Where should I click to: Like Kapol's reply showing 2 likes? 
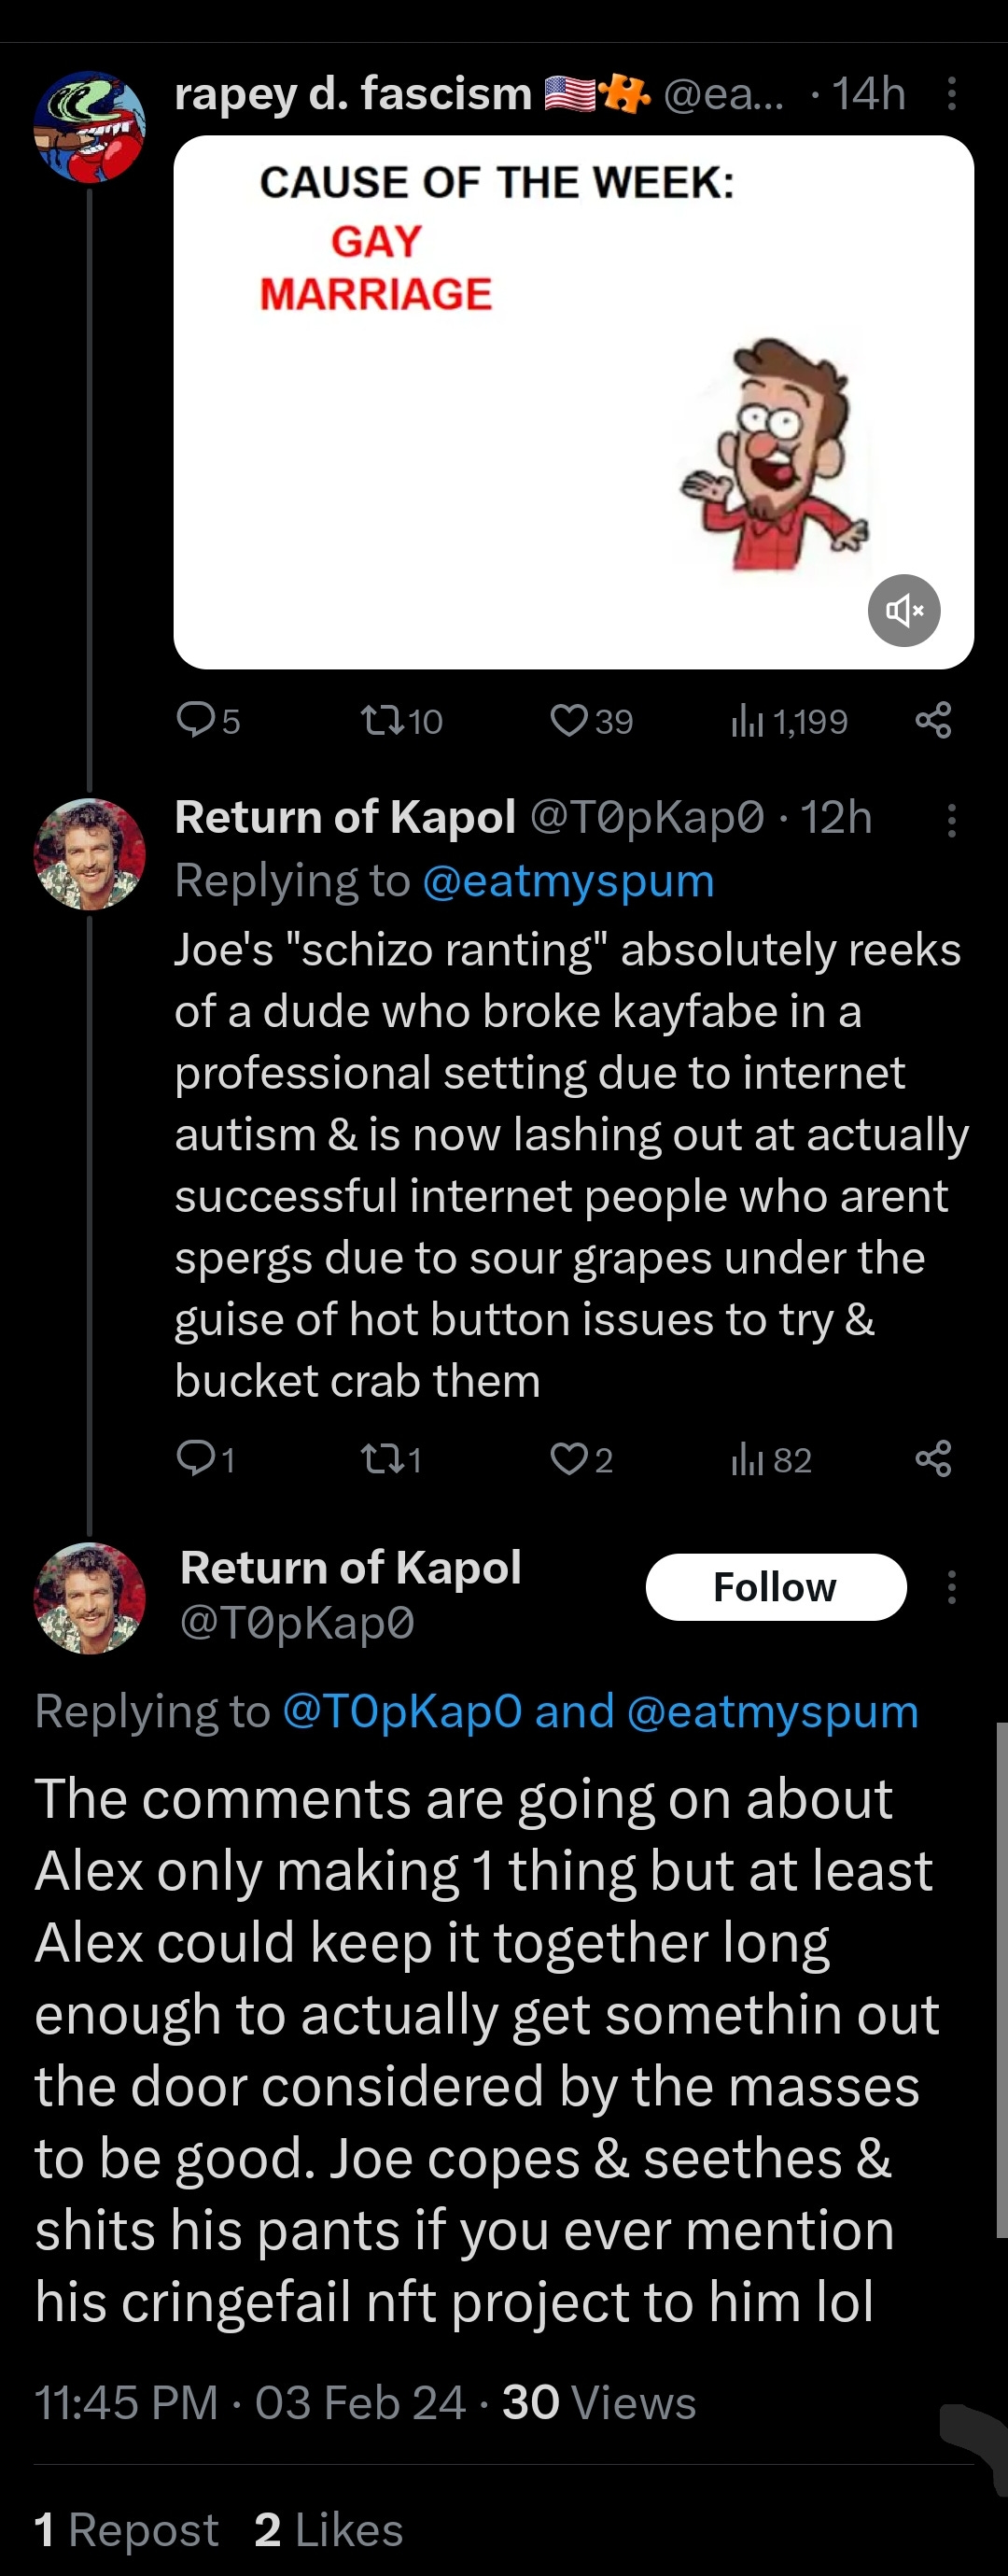tap(581, 1459)
